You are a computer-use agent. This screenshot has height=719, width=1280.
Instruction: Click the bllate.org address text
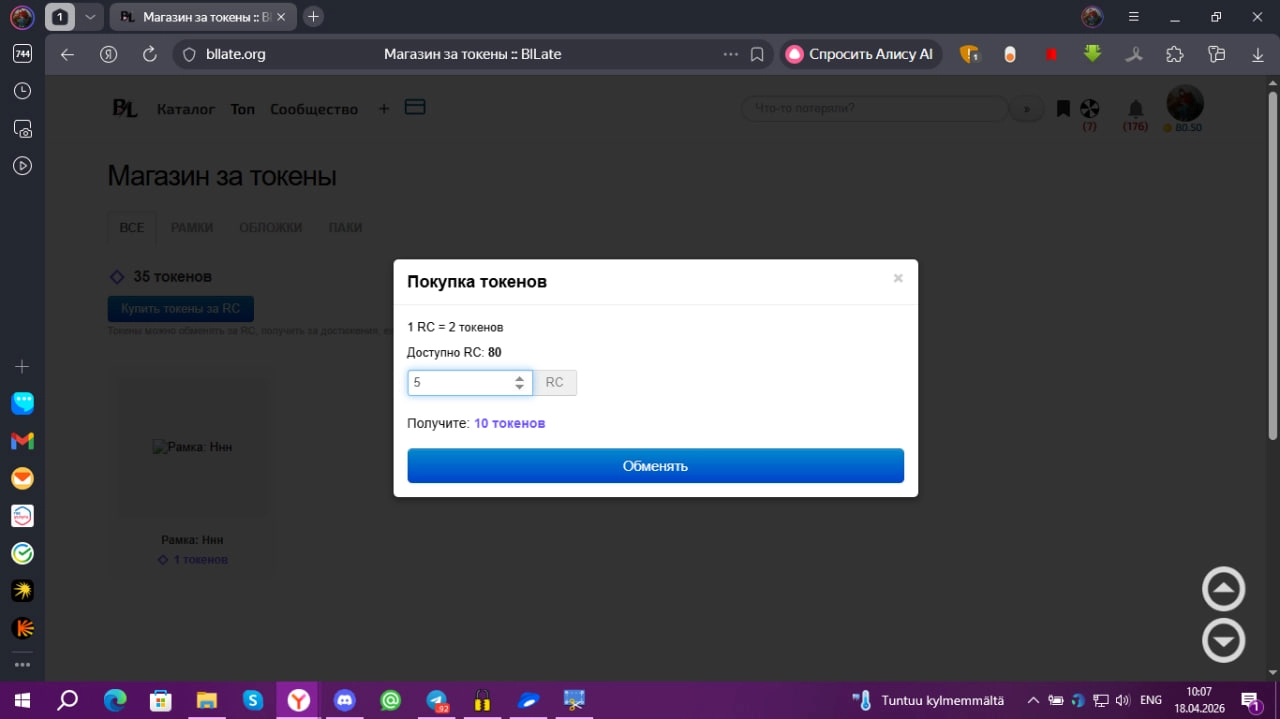click(x=235, y=54)
